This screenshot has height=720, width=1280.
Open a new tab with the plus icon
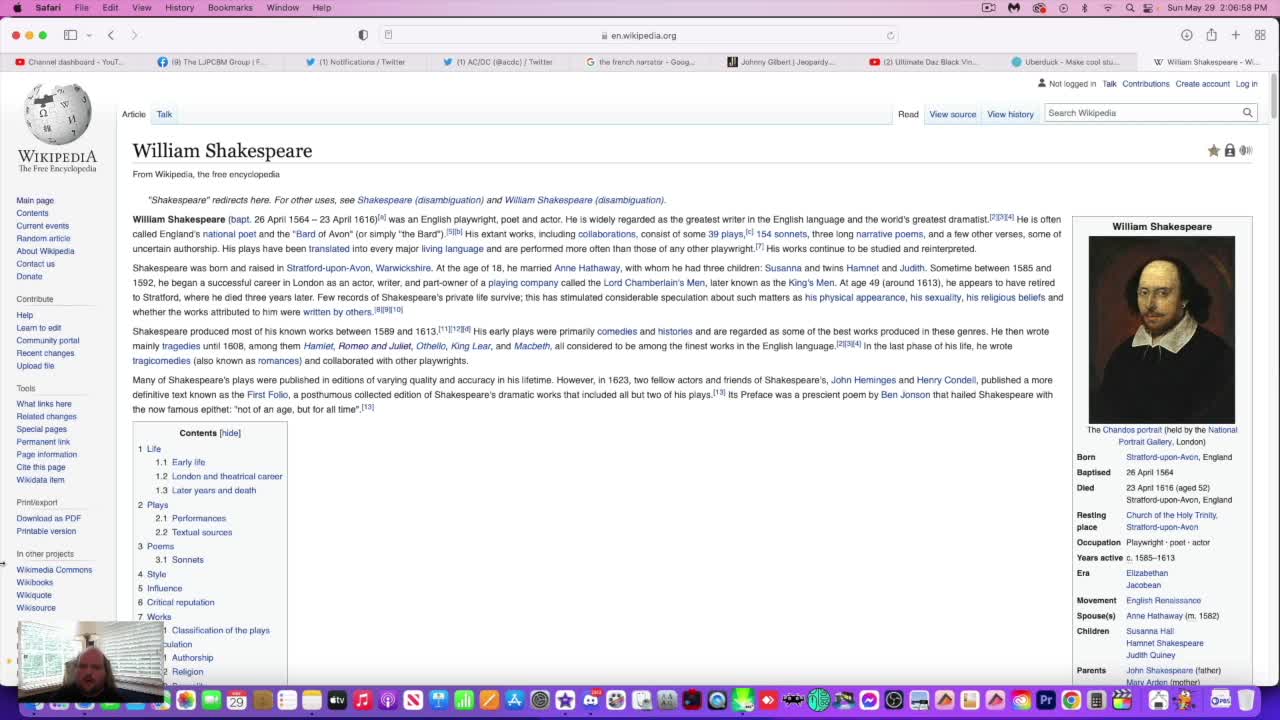pos(1236,35)
